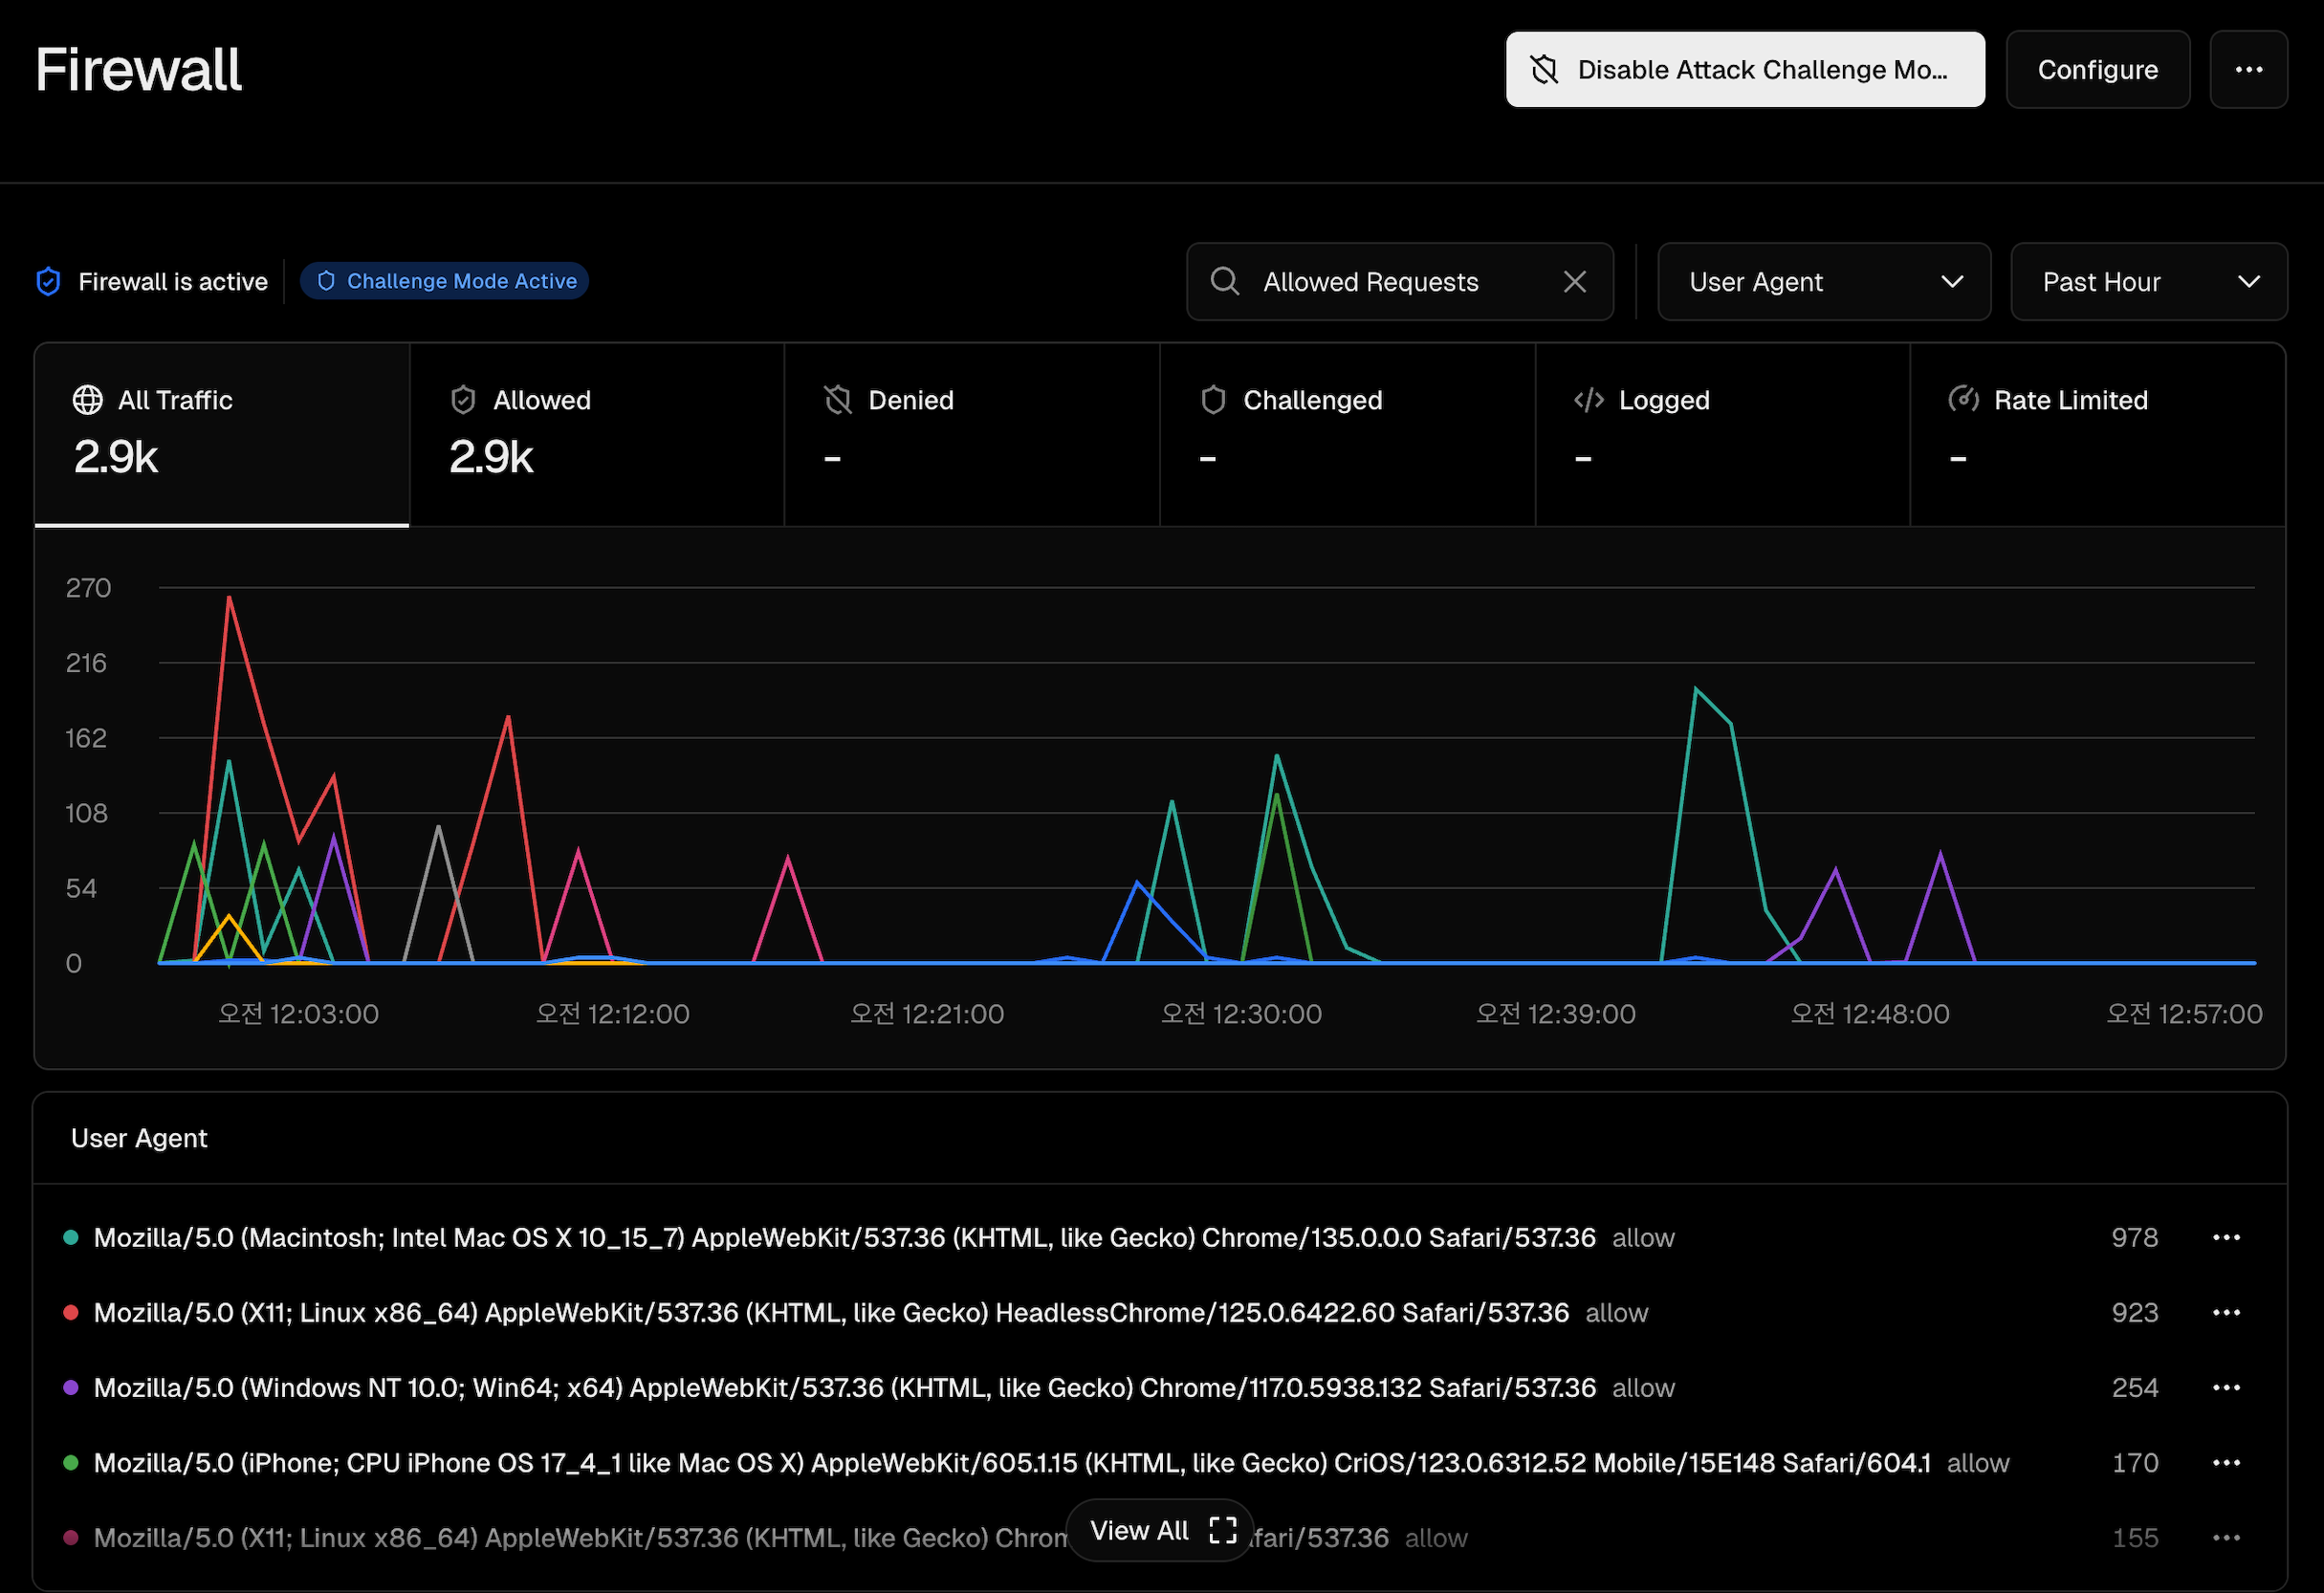This screenshot has width=2324, height=1593.
Task: Click the shield check icon on Allowed
Action: point(463,400)
